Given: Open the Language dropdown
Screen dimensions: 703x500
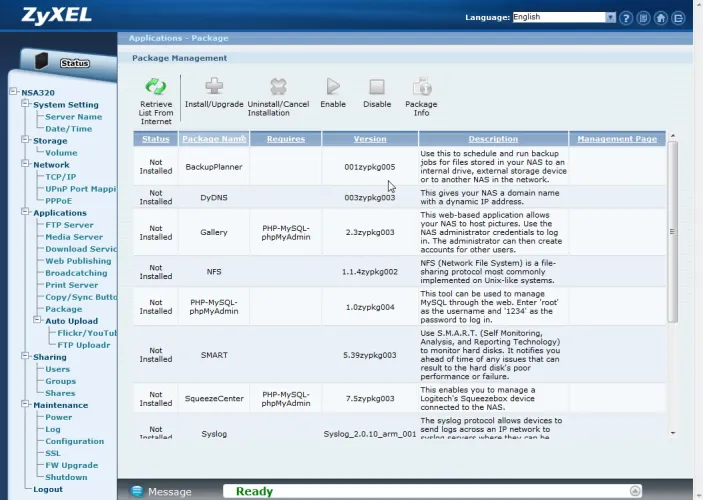Looking at the screenshot, I should click(564, 17).
